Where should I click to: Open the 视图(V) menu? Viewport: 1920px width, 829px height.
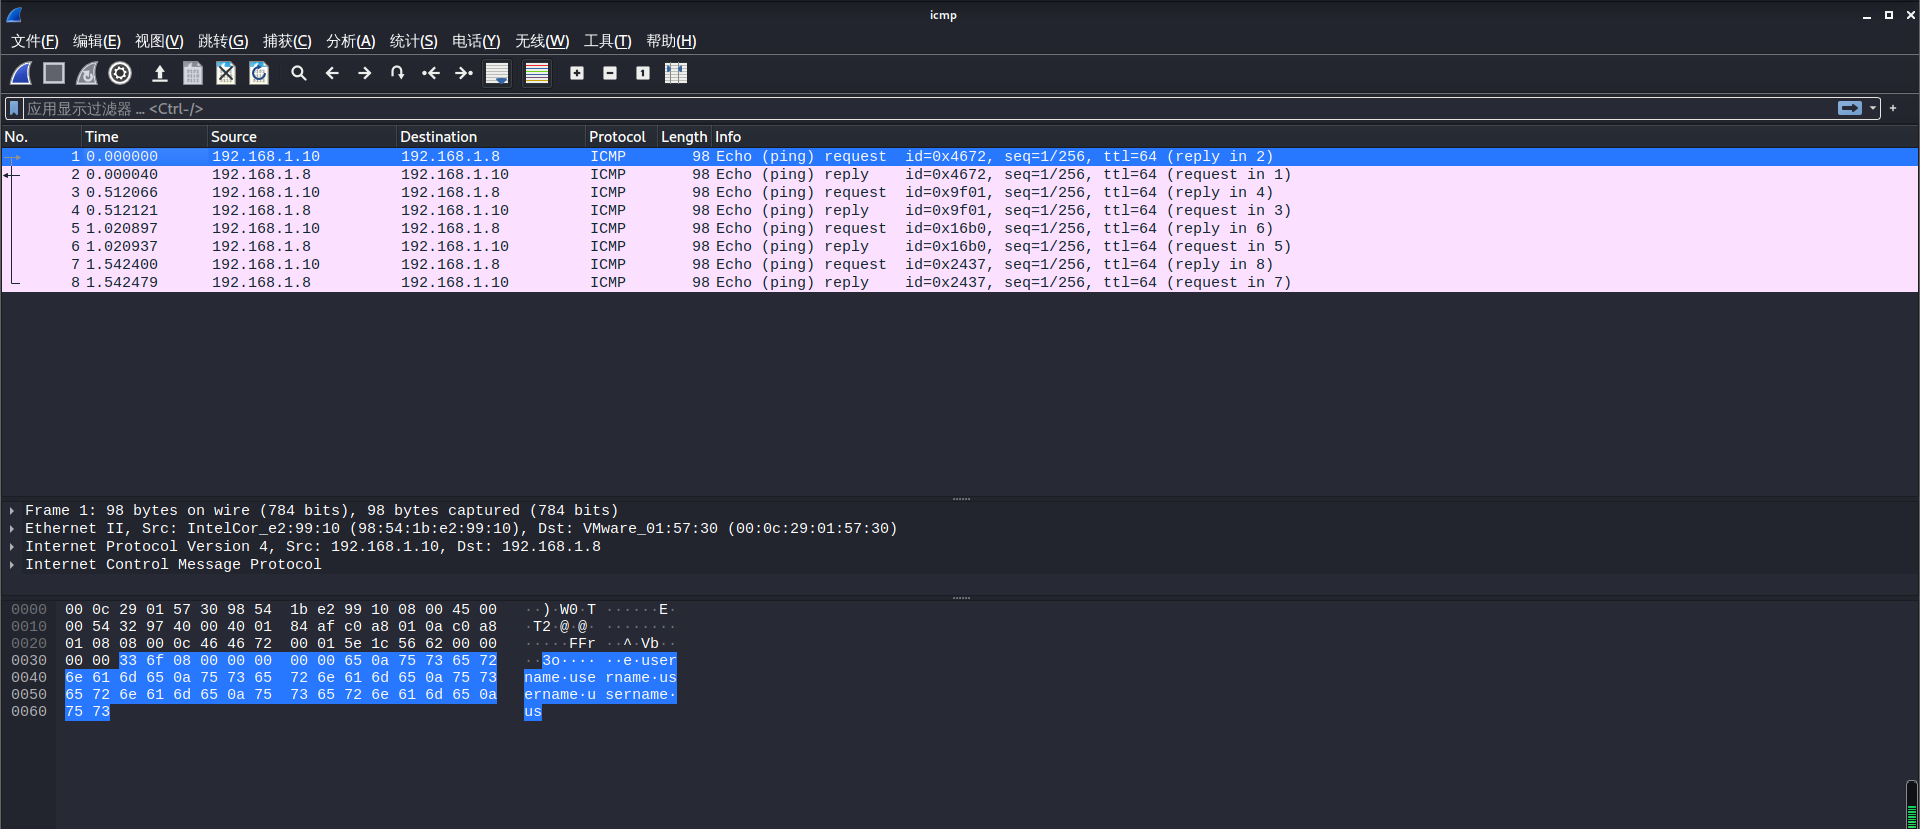pyautogui.click(x=159, y=41)
